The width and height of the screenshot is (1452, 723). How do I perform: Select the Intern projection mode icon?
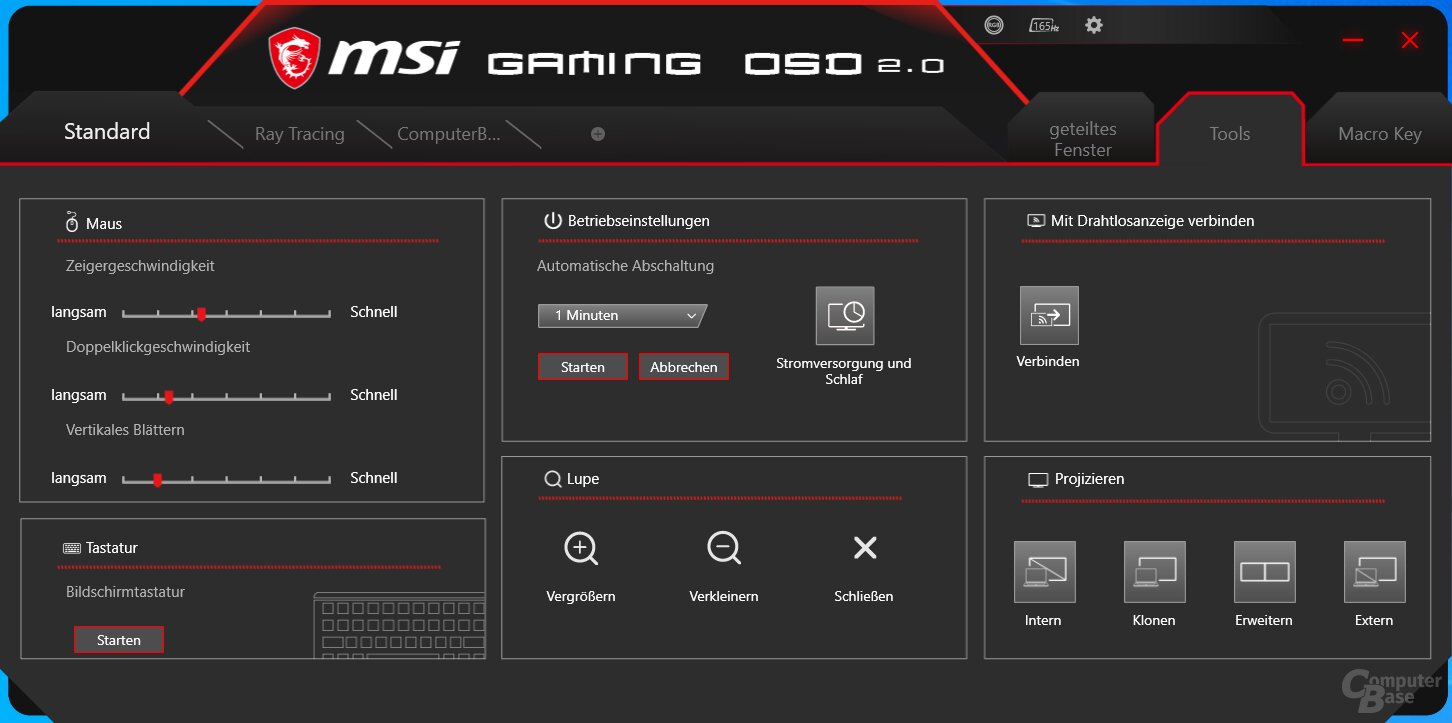coord(1045,572)
